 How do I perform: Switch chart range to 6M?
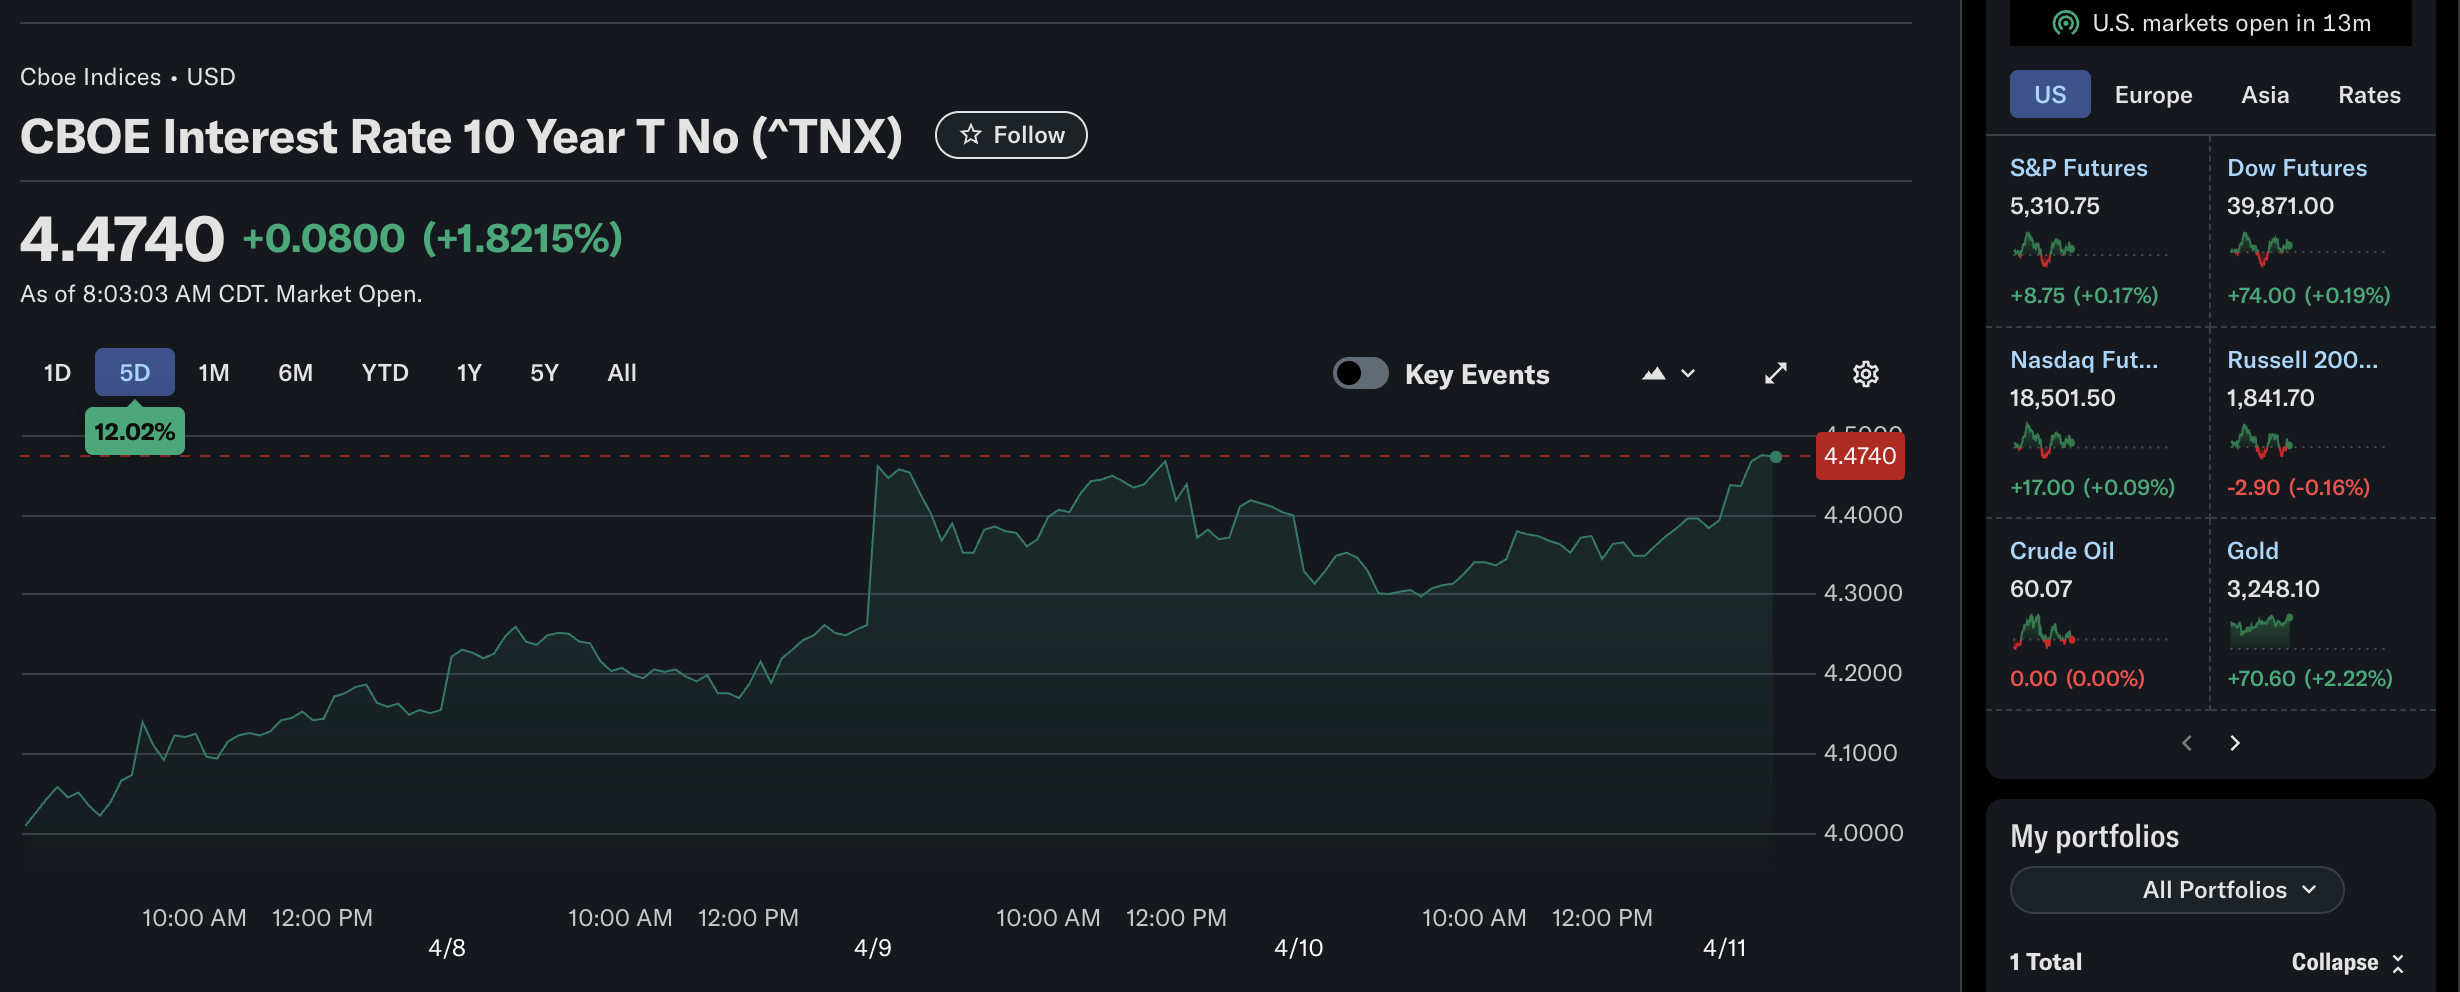[295, 373]
